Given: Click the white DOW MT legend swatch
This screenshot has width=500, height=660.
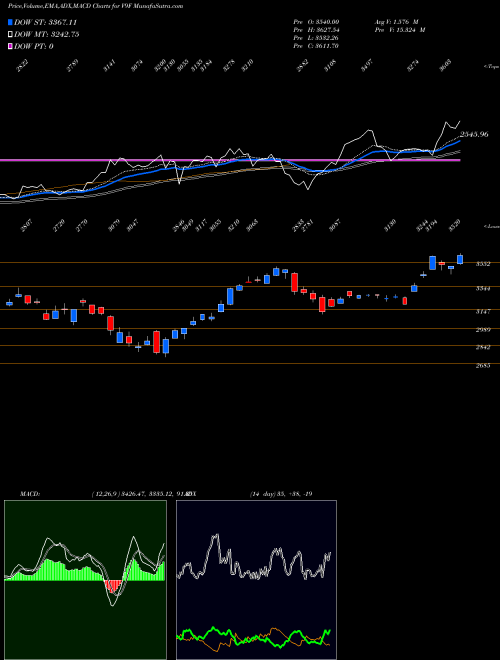Looking at the screenshot, I should [x=10, y=35].
